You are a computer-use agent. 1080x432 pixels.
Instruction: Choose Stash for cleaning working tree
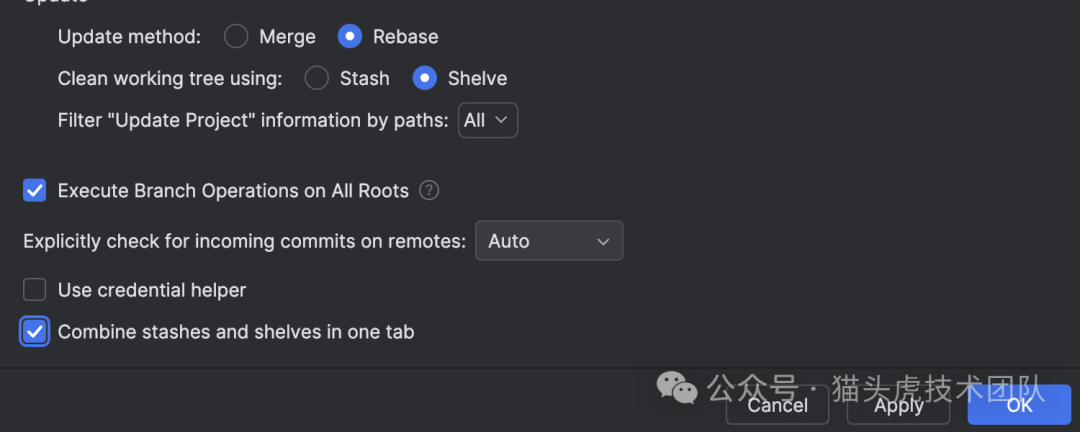coord(316,78)
